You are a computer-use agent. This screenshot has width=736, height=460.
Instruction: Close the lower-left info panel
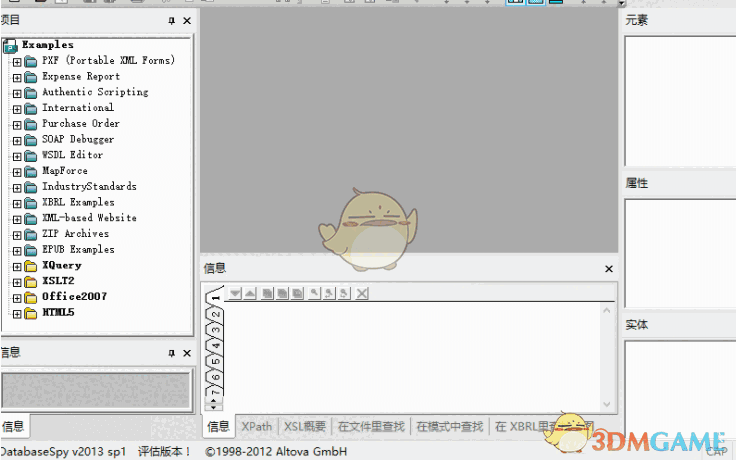click(x=187, y=353)
